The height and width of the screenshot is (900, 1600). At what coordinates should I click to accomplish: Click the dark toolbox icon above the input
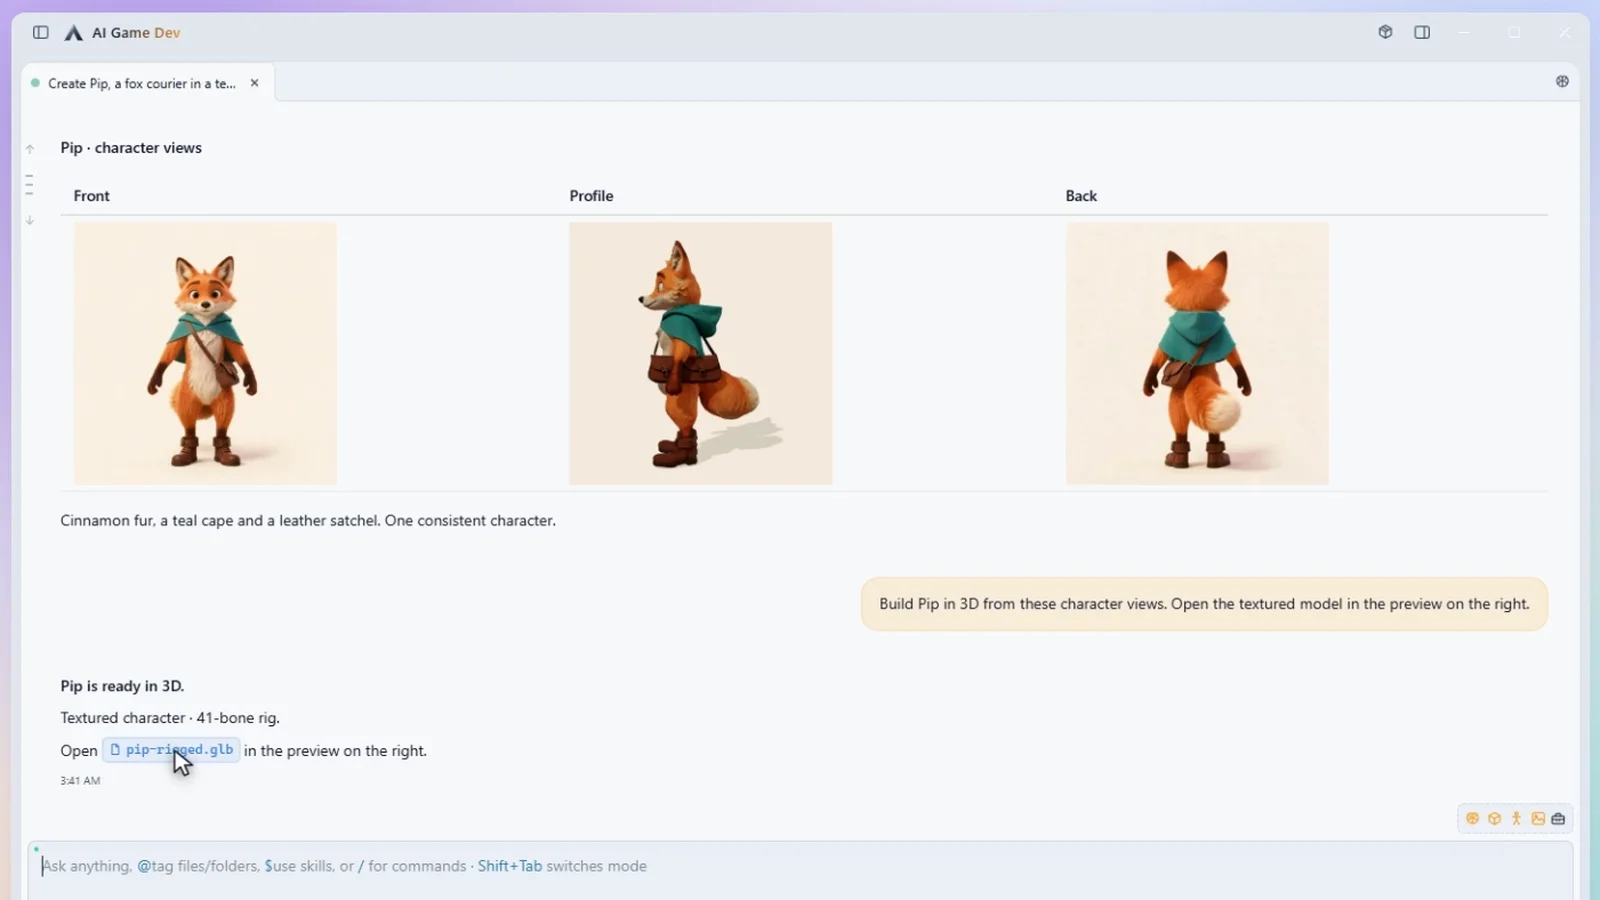tap(1558, 818)
